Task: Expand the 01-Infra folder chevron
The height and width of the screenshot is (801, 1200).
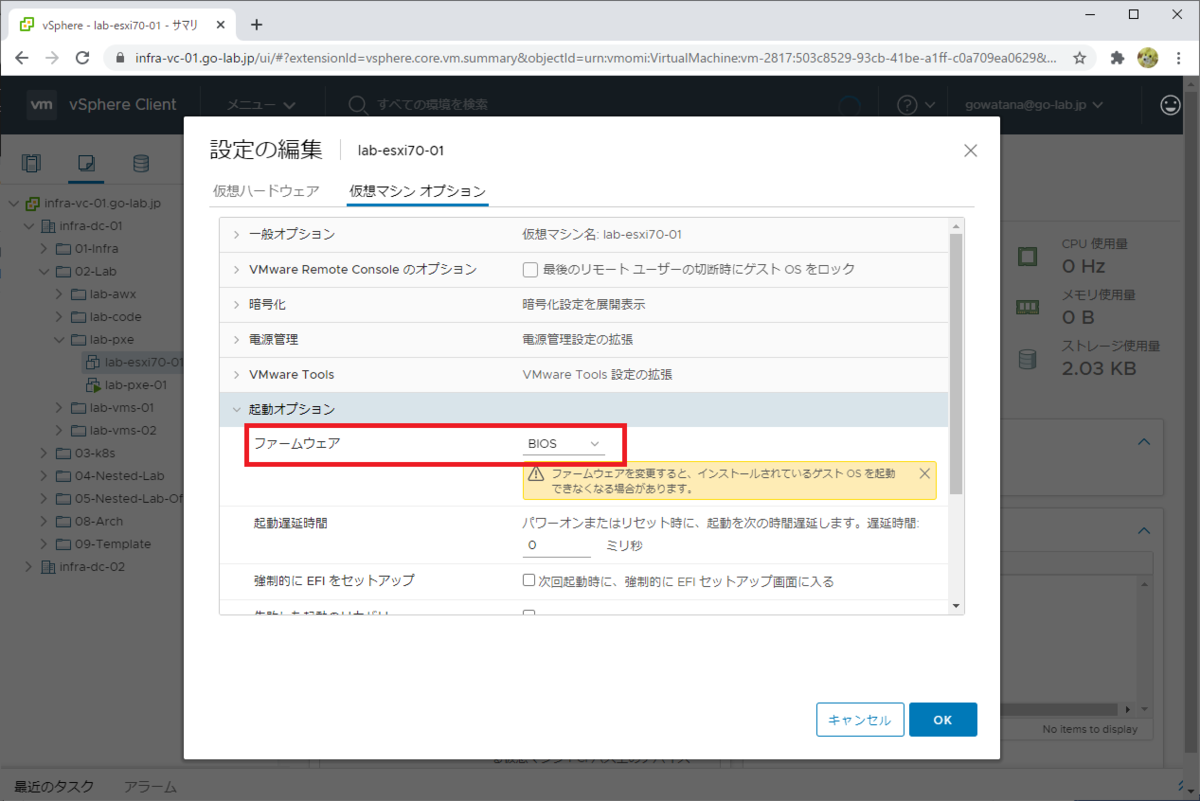Action: [x=44, y=248]
